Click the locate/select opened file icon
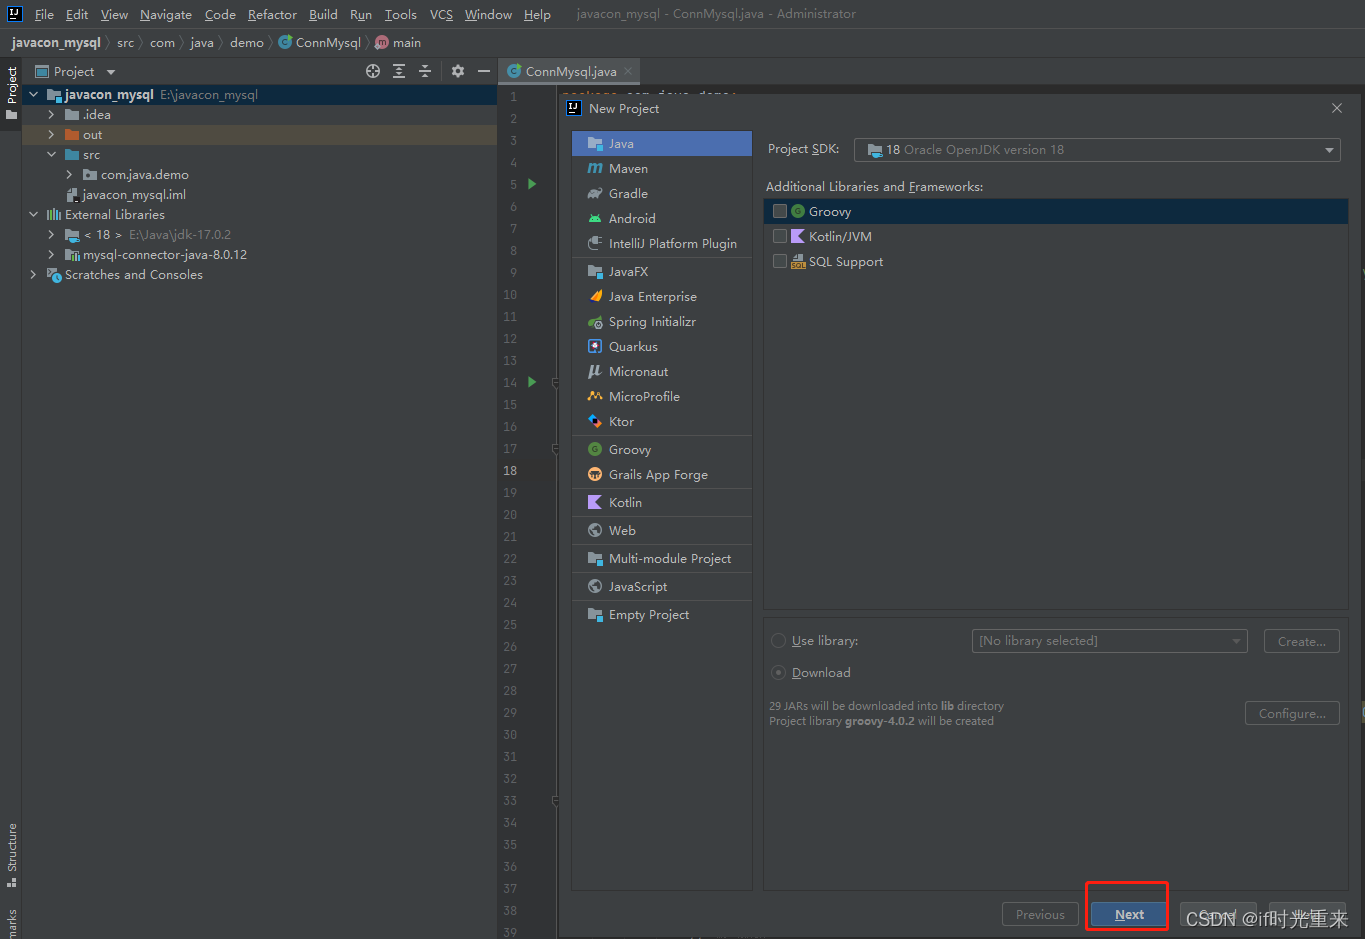The width and height of the screenshot is (1365, 939). pos(373,71)
